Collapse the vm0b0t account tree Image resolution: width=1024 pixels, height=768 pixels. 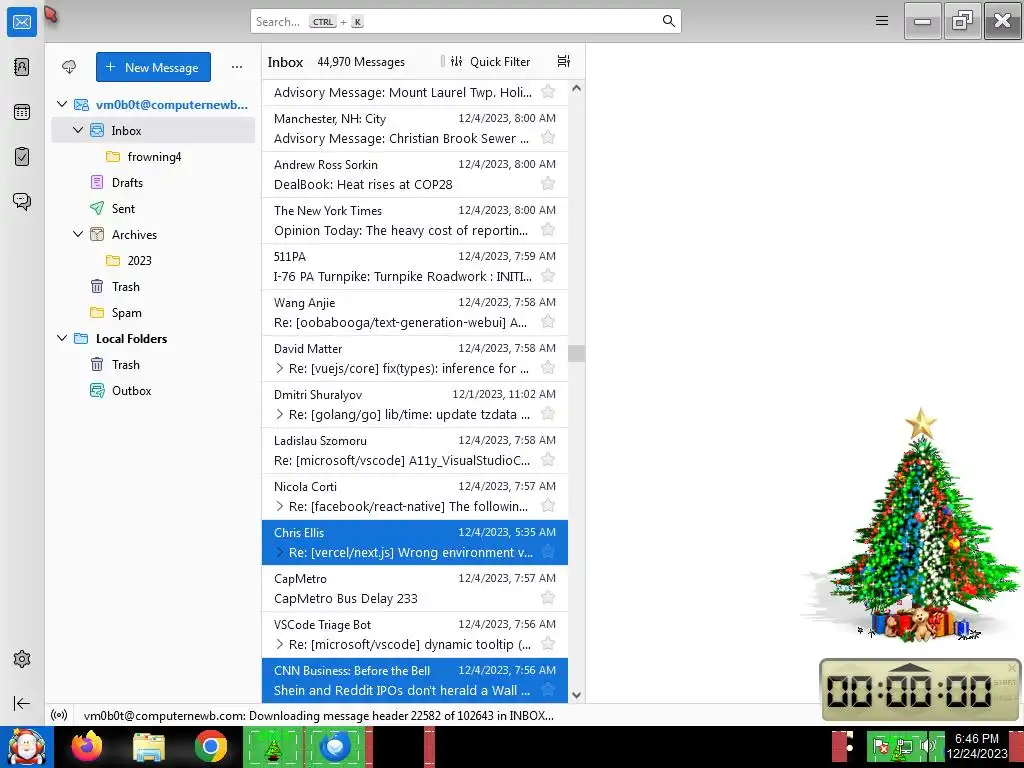click(62, 104)
